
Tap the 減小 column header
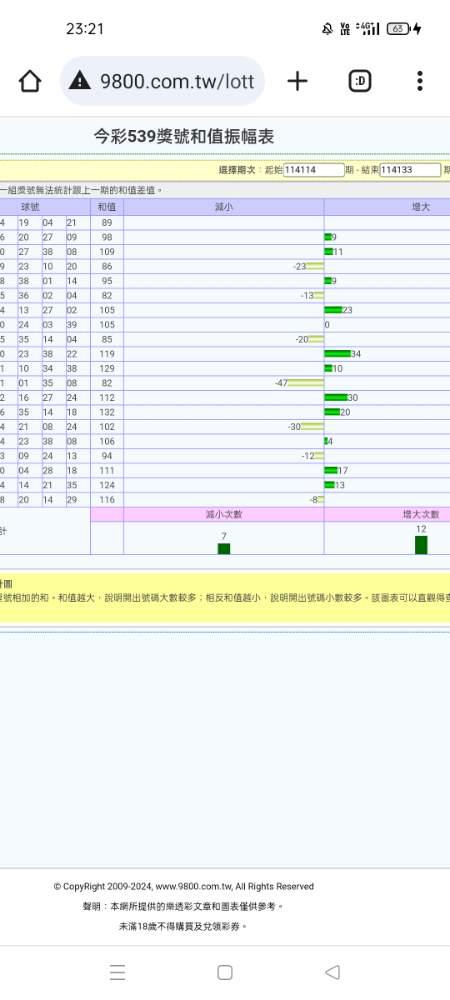(x=224, y=207)
